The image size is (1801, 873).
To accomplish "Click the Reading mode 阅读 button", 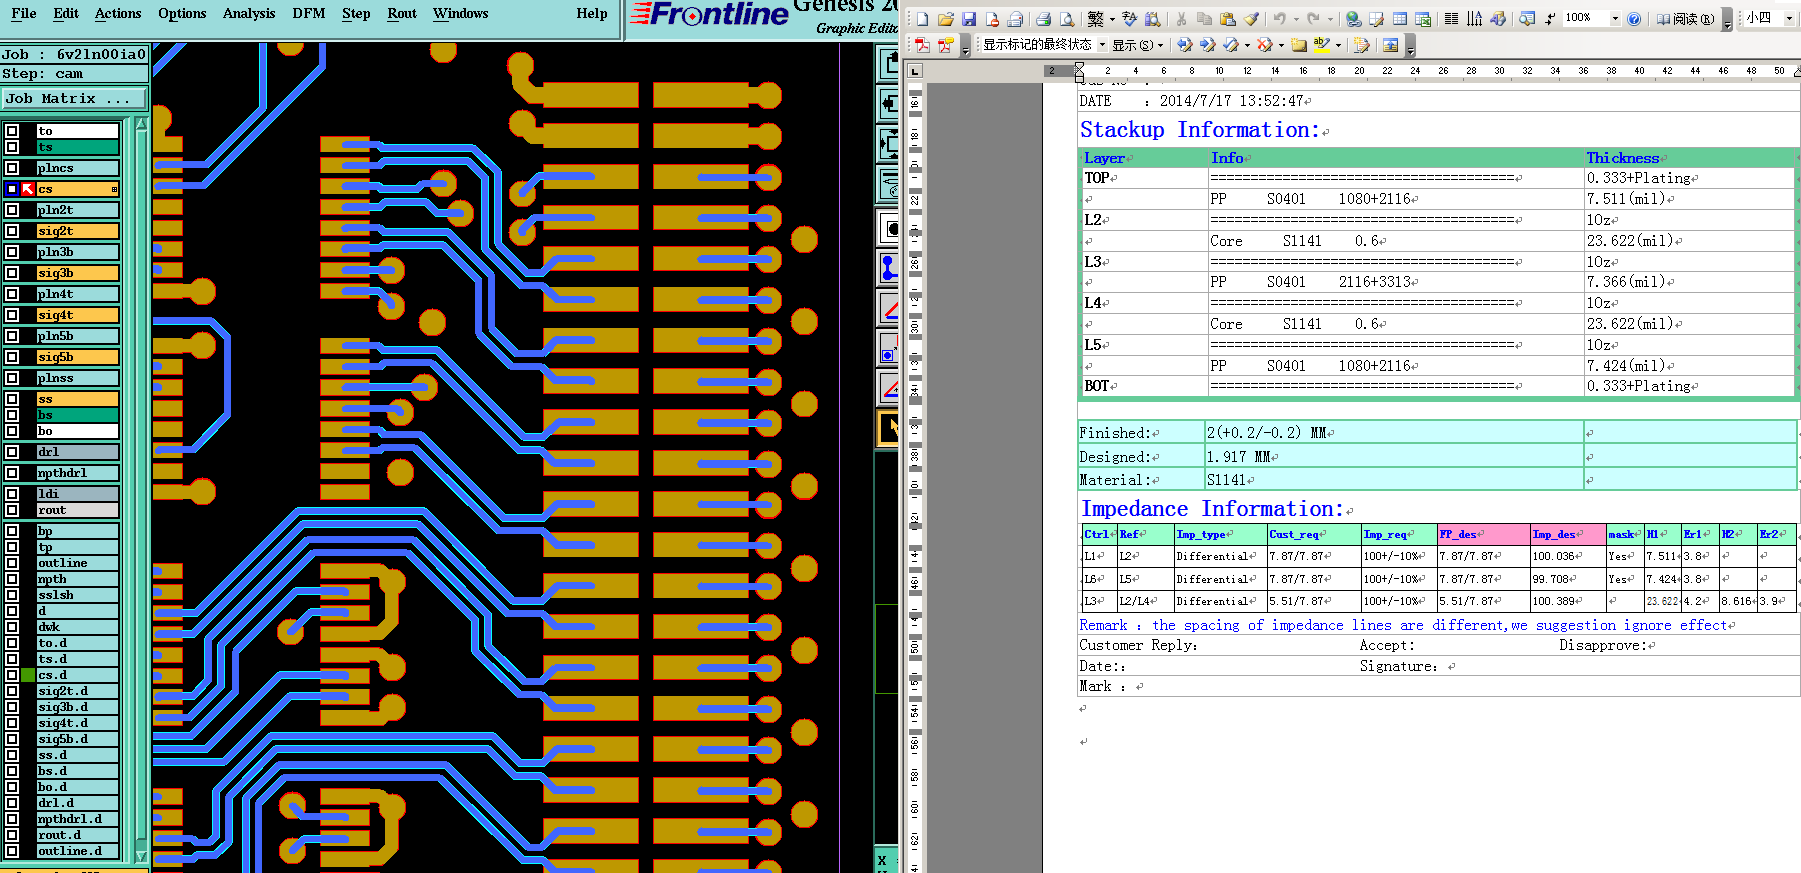I will (x=1685, y=19).
